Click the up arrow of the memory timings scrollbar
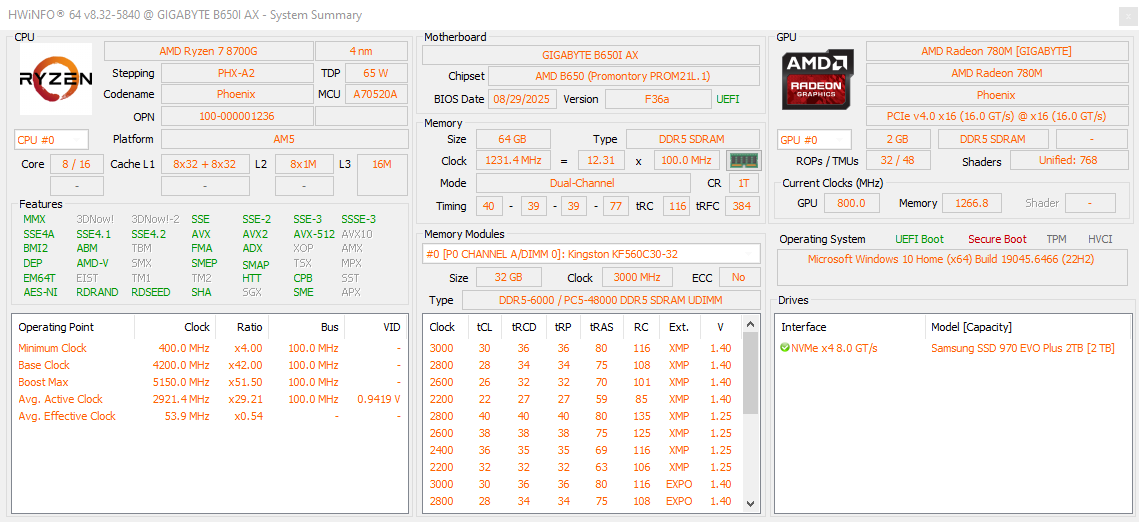This screenshot has height=522, width=1139. [751, 325]
